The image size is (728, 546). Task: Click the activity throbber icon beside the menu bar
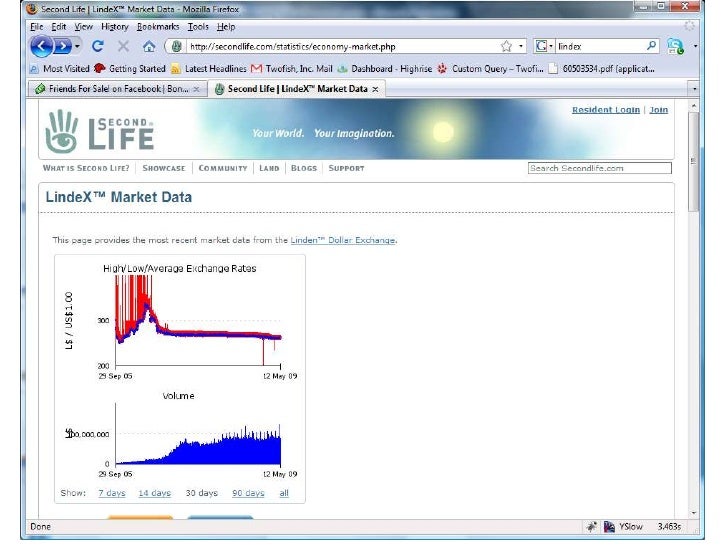(690, 26)
